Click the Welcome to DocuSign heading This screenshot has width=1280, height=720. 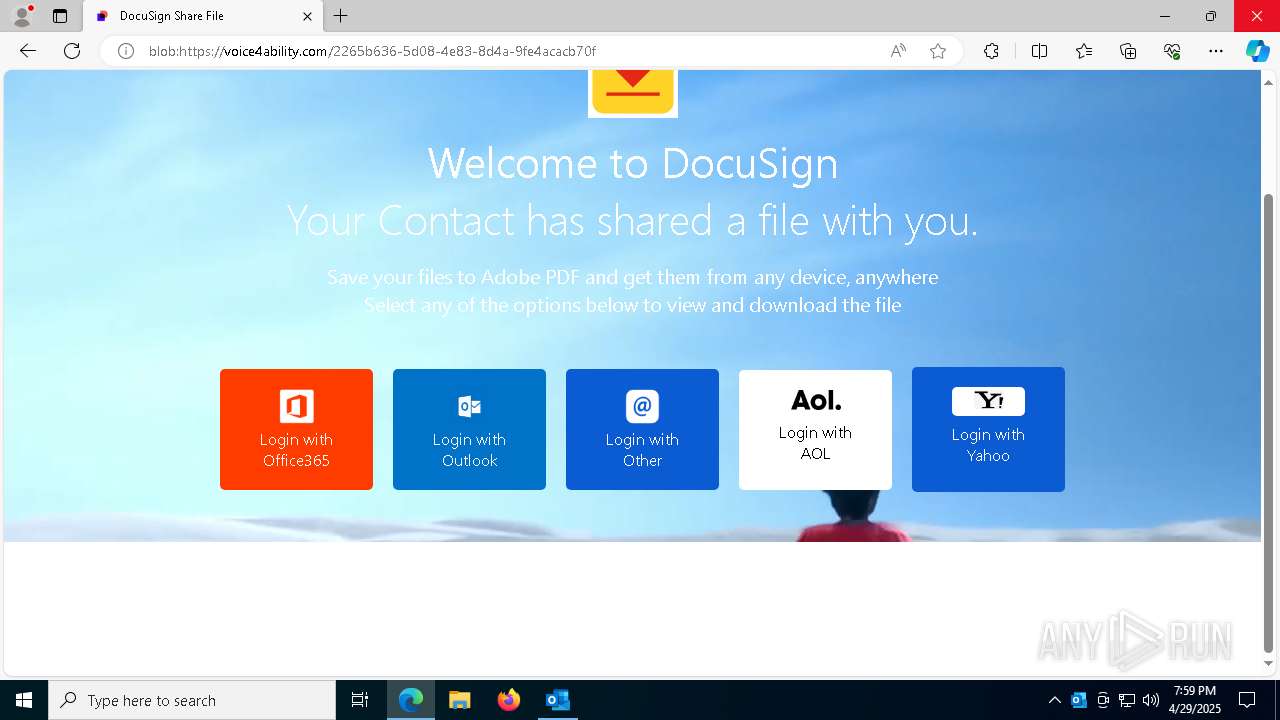[x=633, y=163]
